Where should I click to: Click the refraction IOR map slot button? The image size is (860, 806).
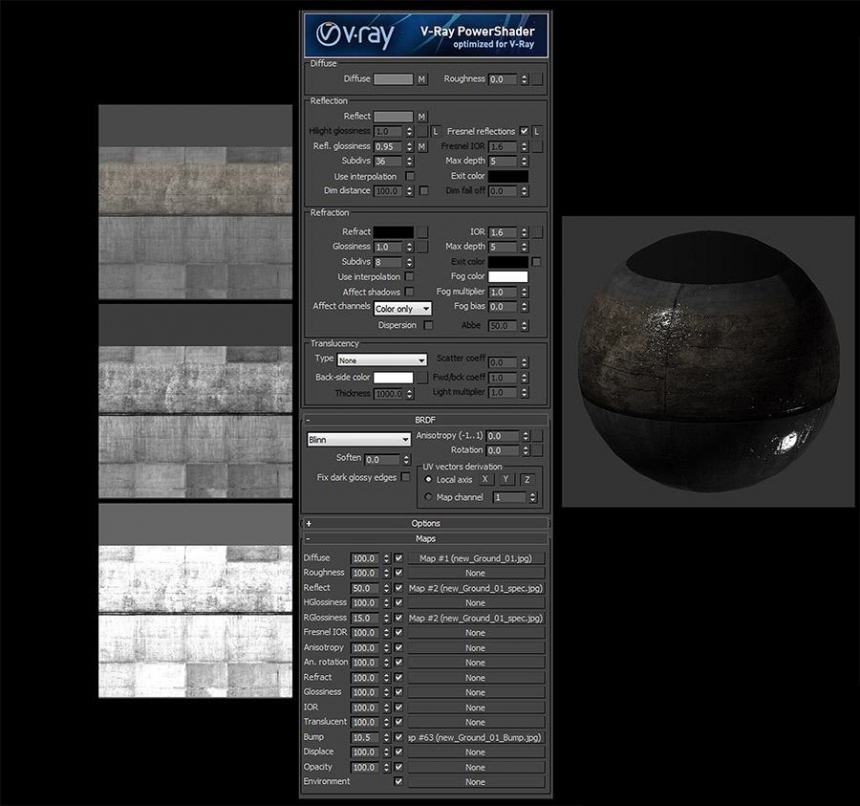[538, 232]
